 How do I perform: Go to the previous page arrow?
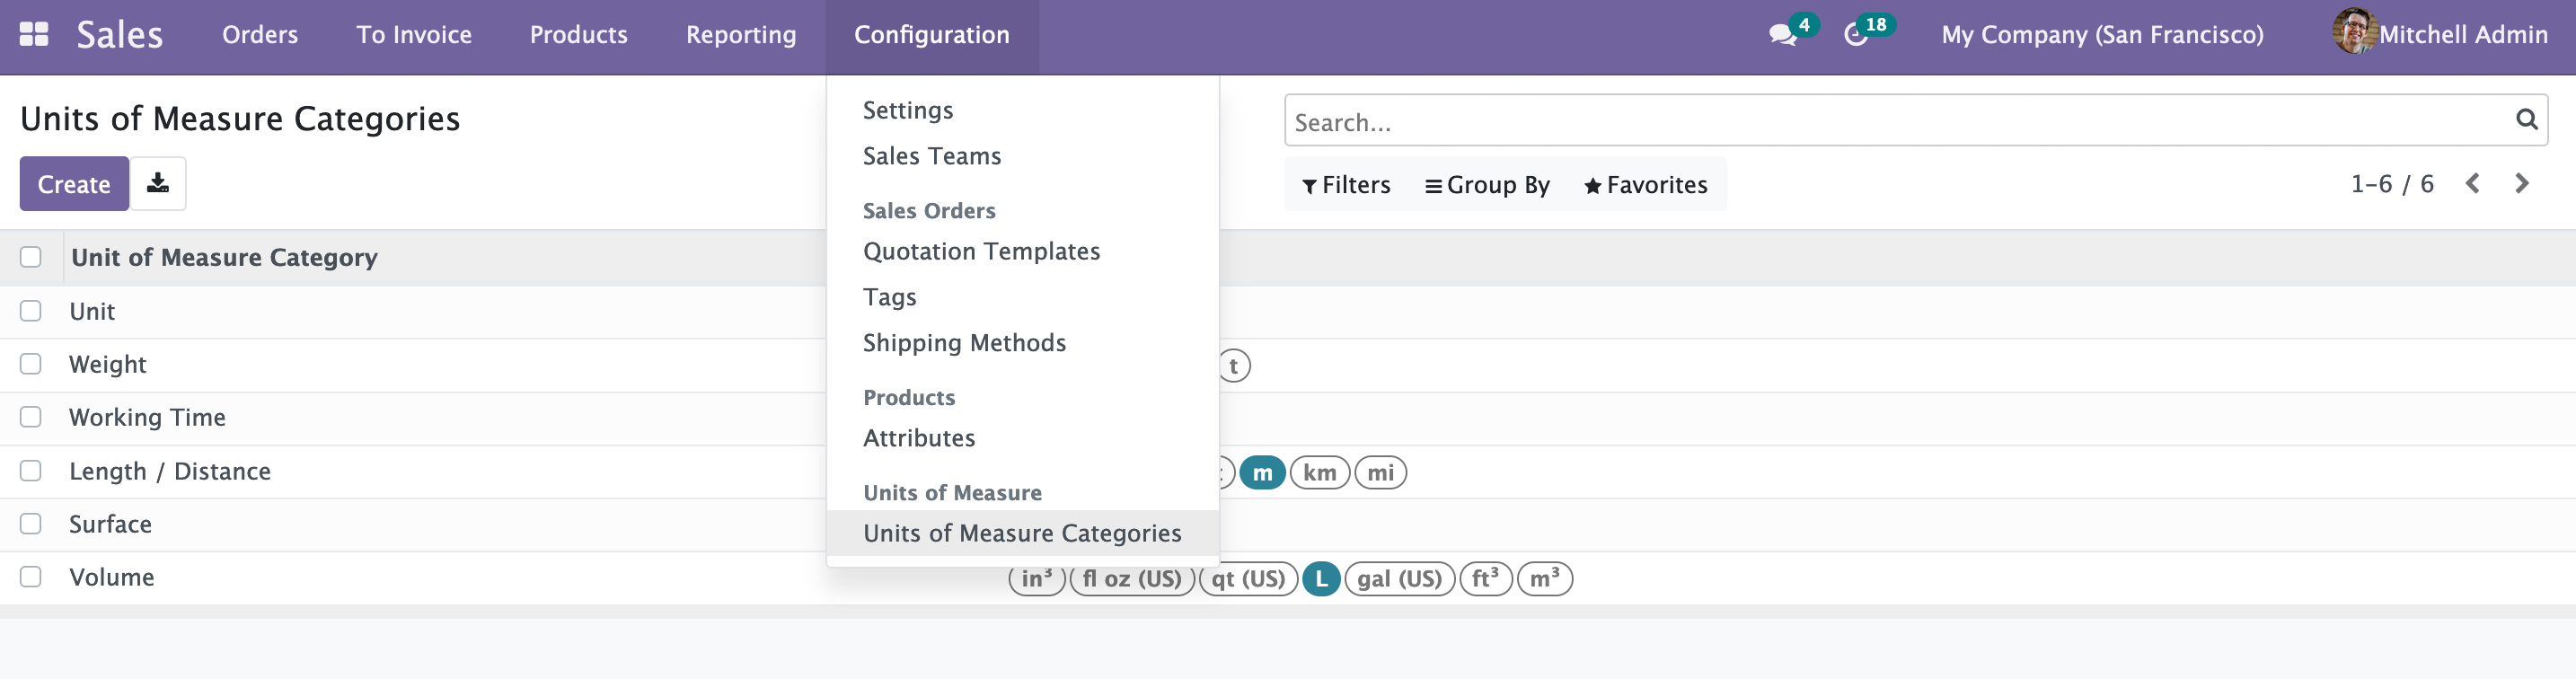pyautogui.click(x=2472, y=183)
